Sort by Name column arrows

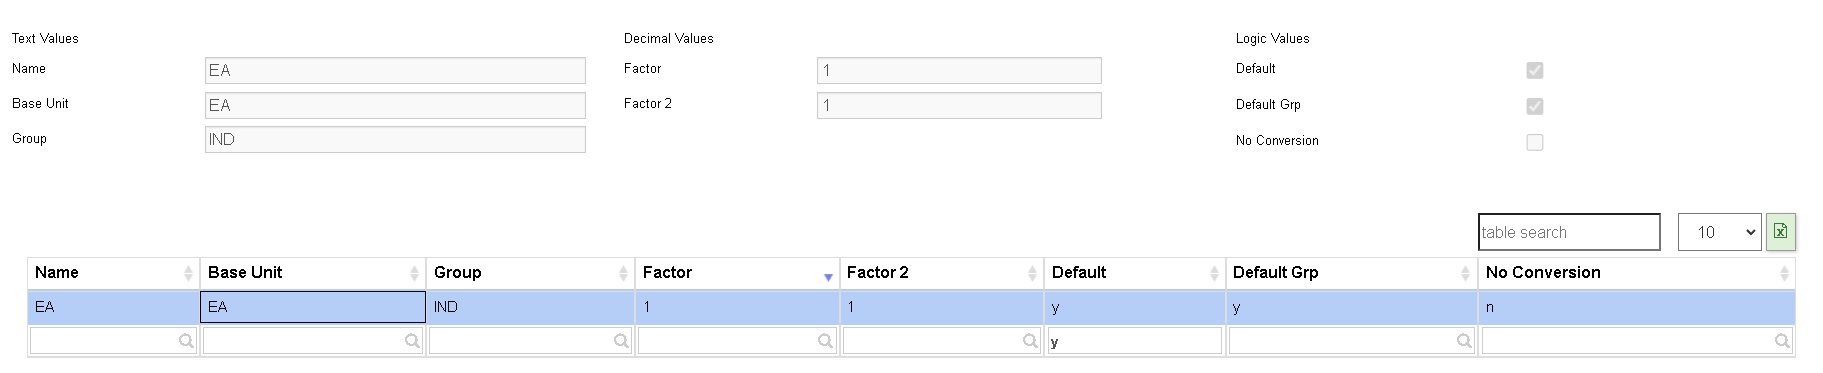(x=188, y=273)
